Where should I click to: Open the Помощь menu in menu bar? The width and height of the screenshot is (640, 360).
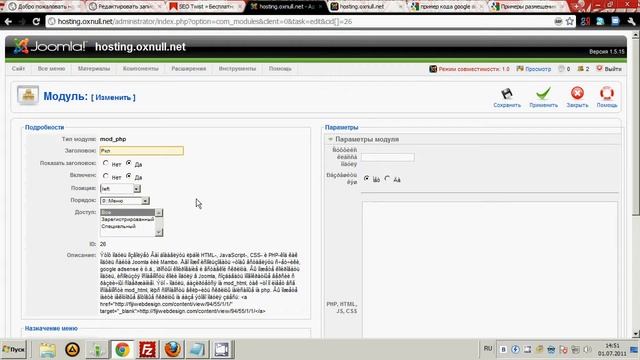pyautogui.click(x=280, y=69)
